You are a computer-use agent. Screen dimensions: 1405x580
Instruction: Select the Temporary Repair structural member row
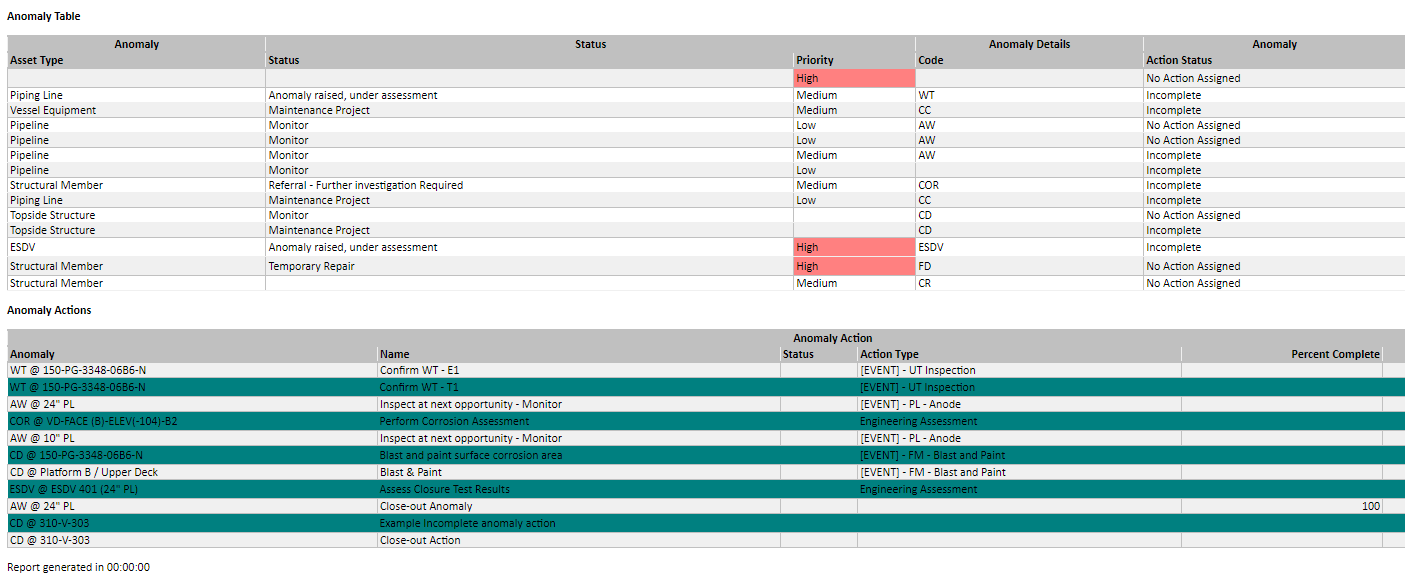400,266
